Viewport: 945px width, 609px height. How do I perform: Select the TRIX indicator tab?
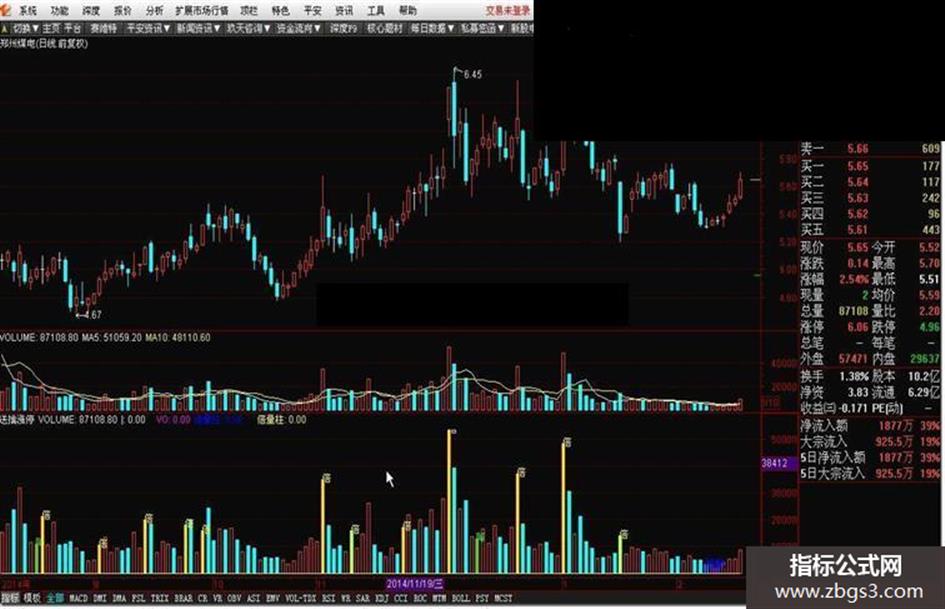[160, 598]
